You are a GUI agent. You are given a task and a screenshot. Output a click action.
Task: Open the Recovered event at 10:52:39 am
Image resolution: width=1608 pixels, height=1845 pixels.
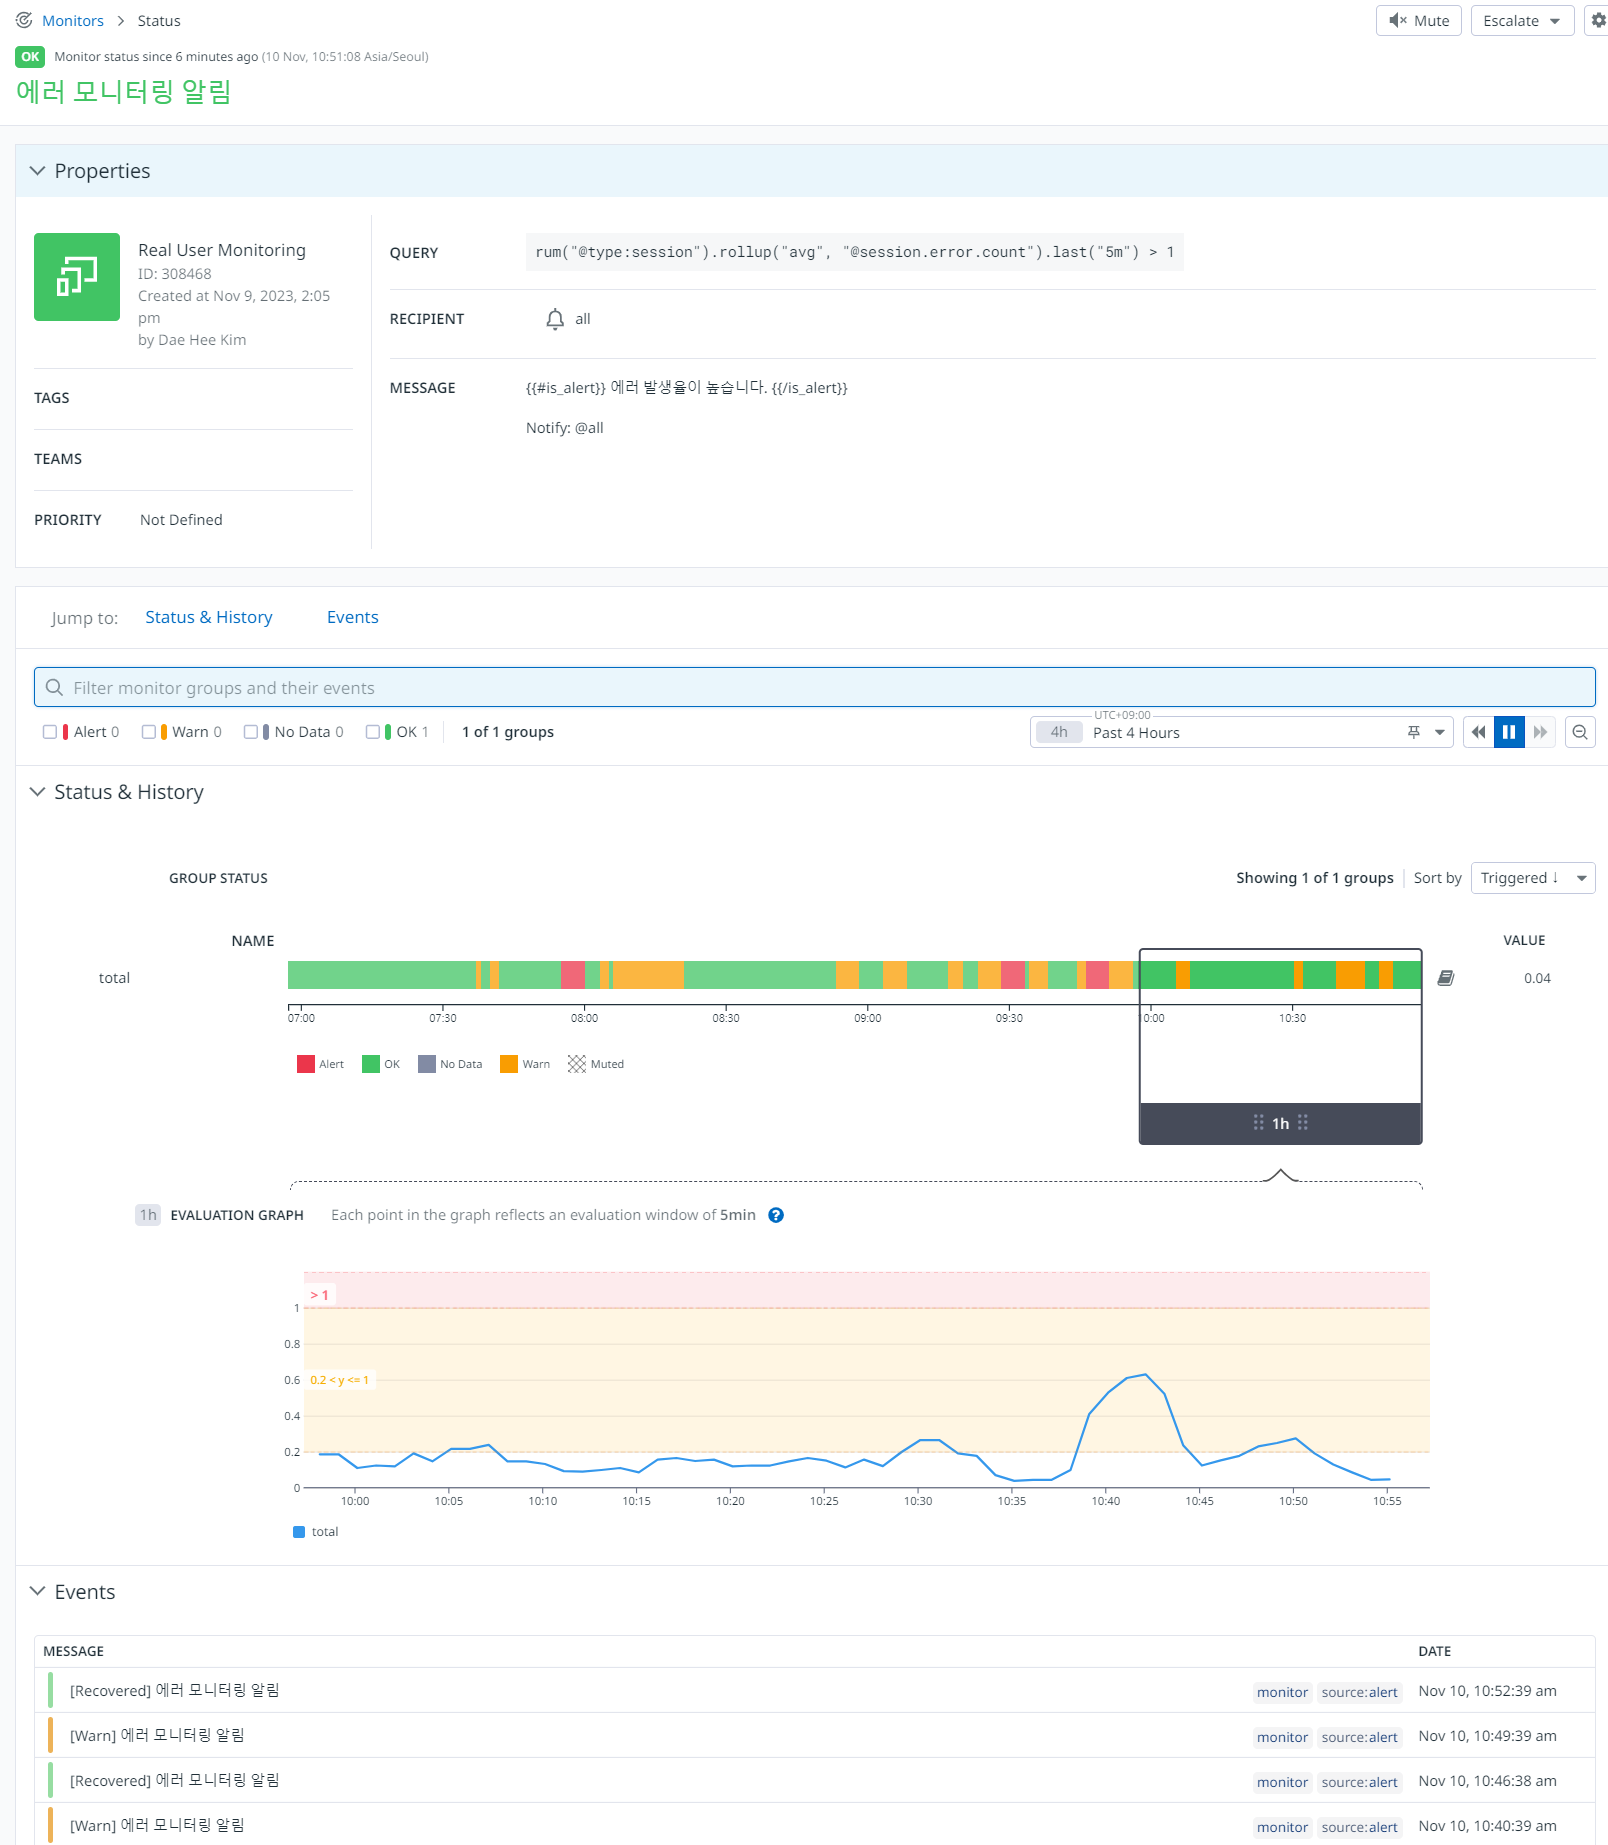point(814,1691)
